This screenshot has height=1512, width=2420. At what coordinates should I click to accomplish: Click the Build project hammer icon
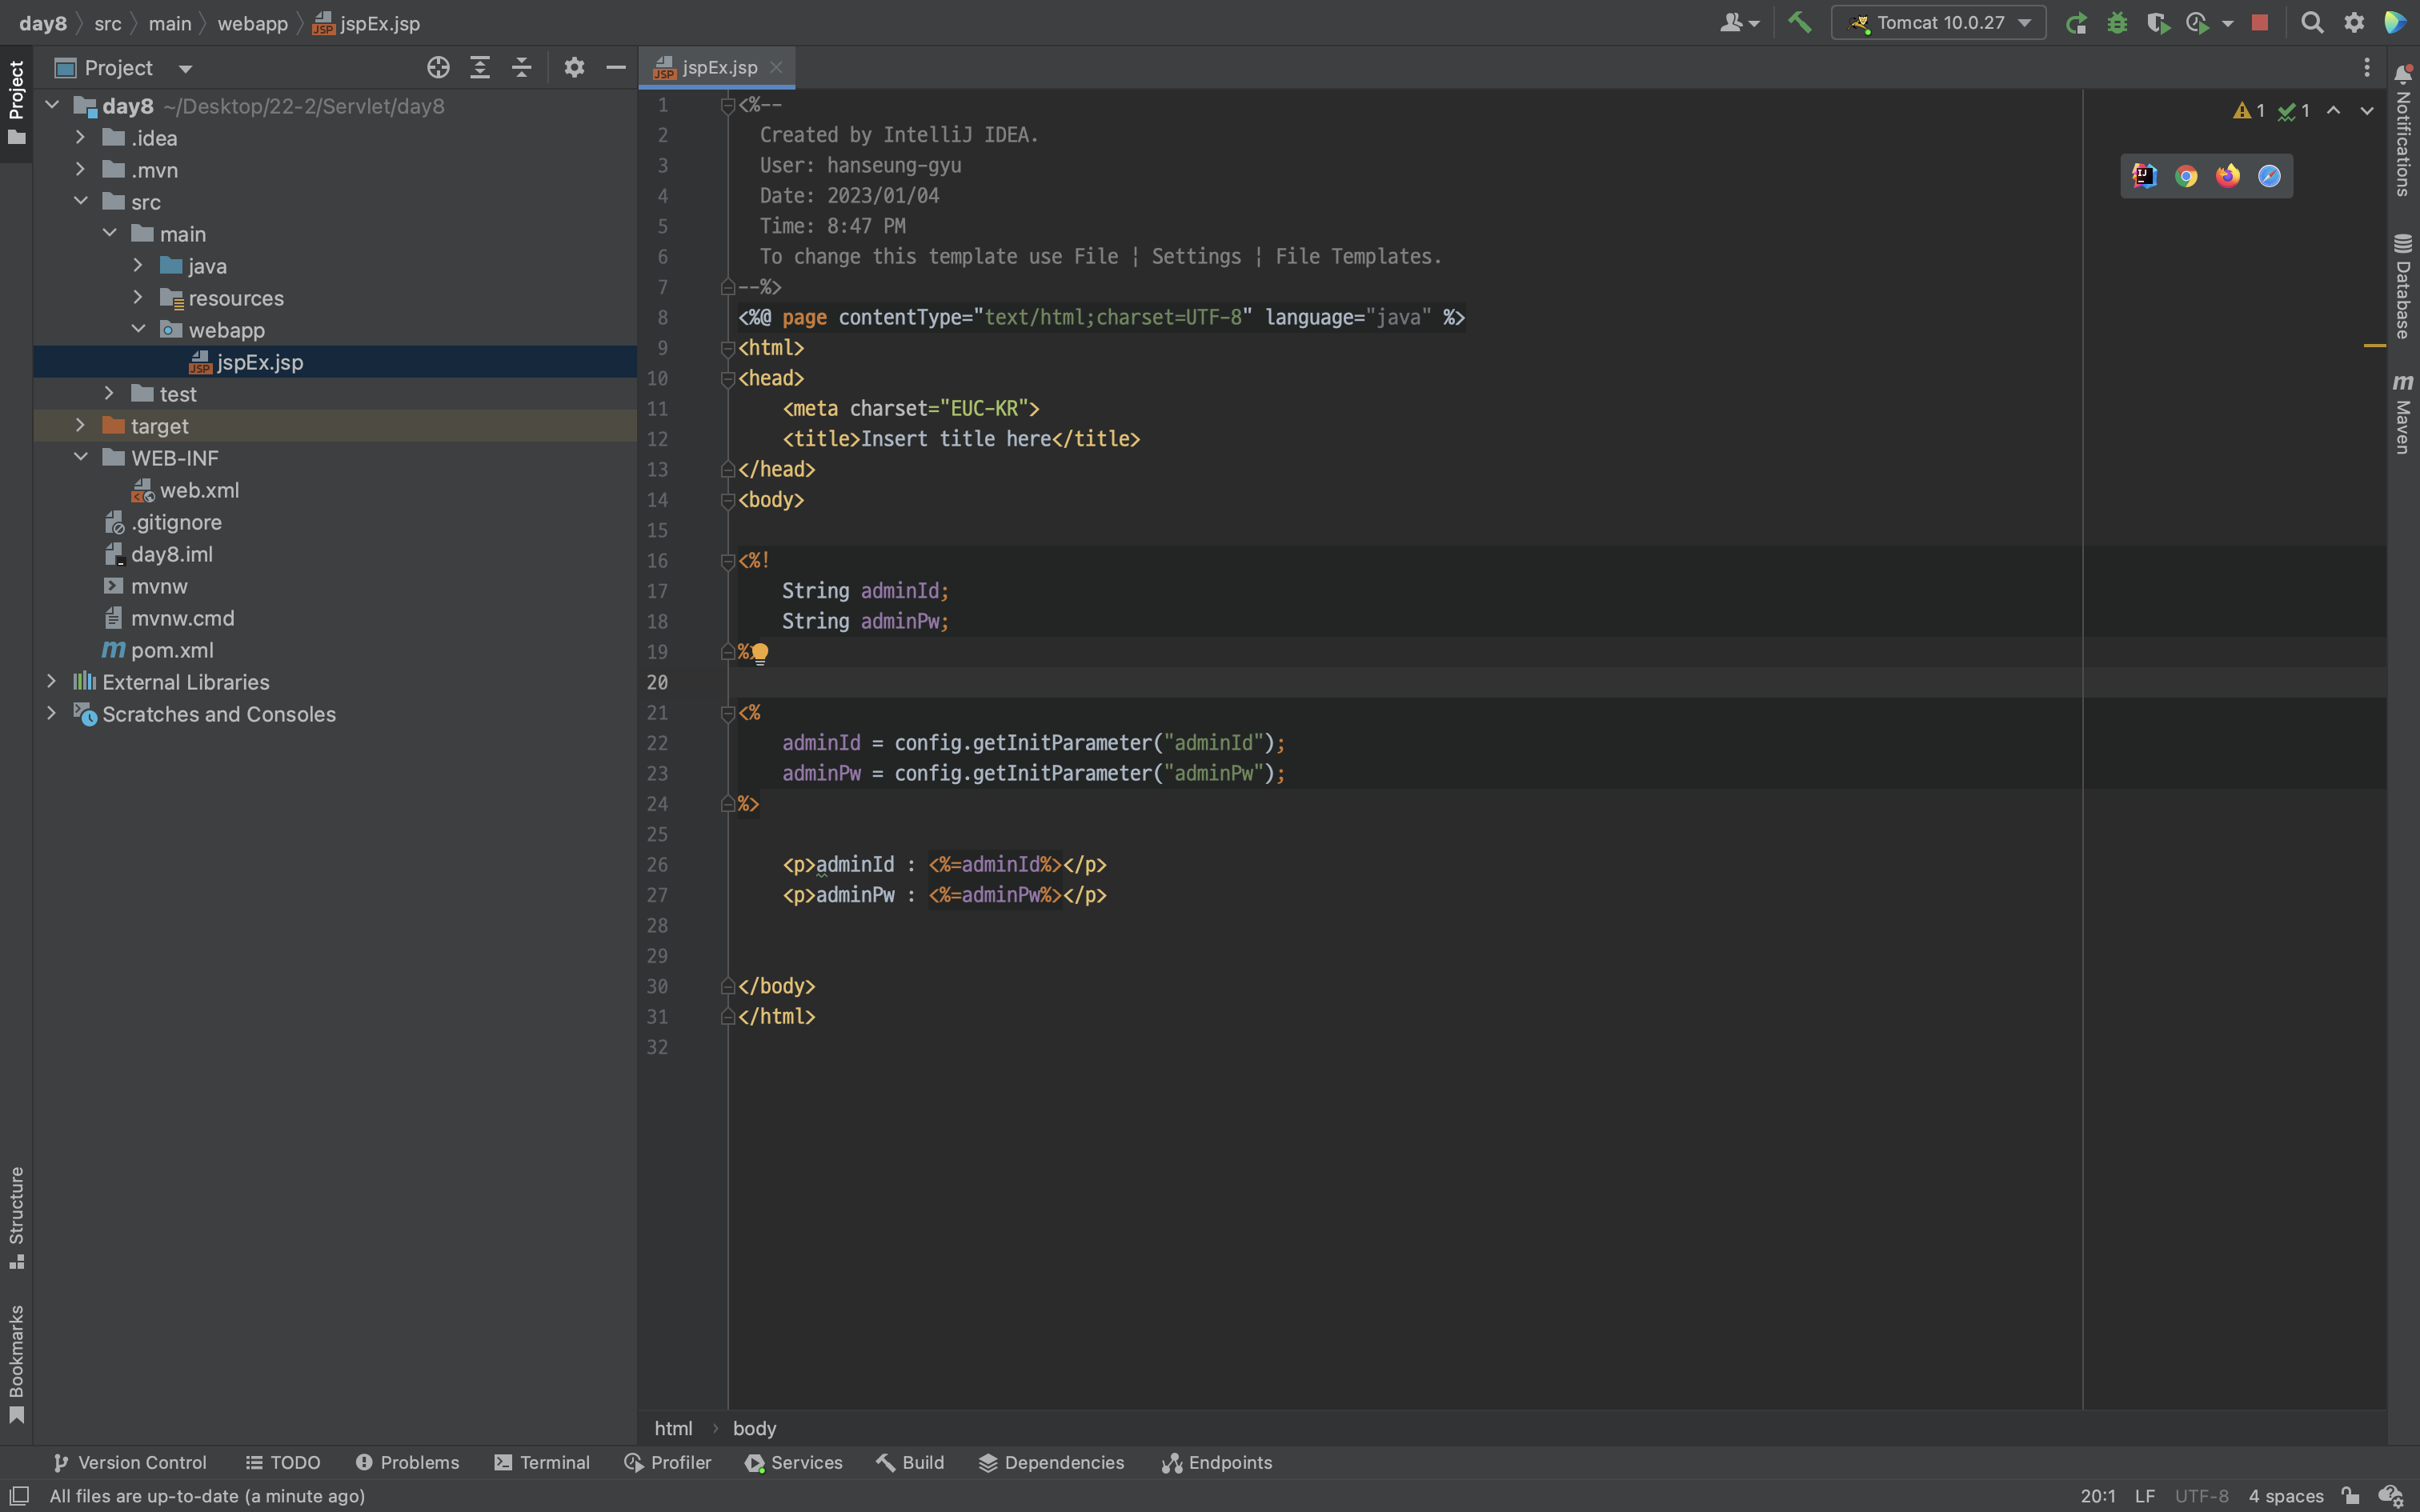[1799, 22]
